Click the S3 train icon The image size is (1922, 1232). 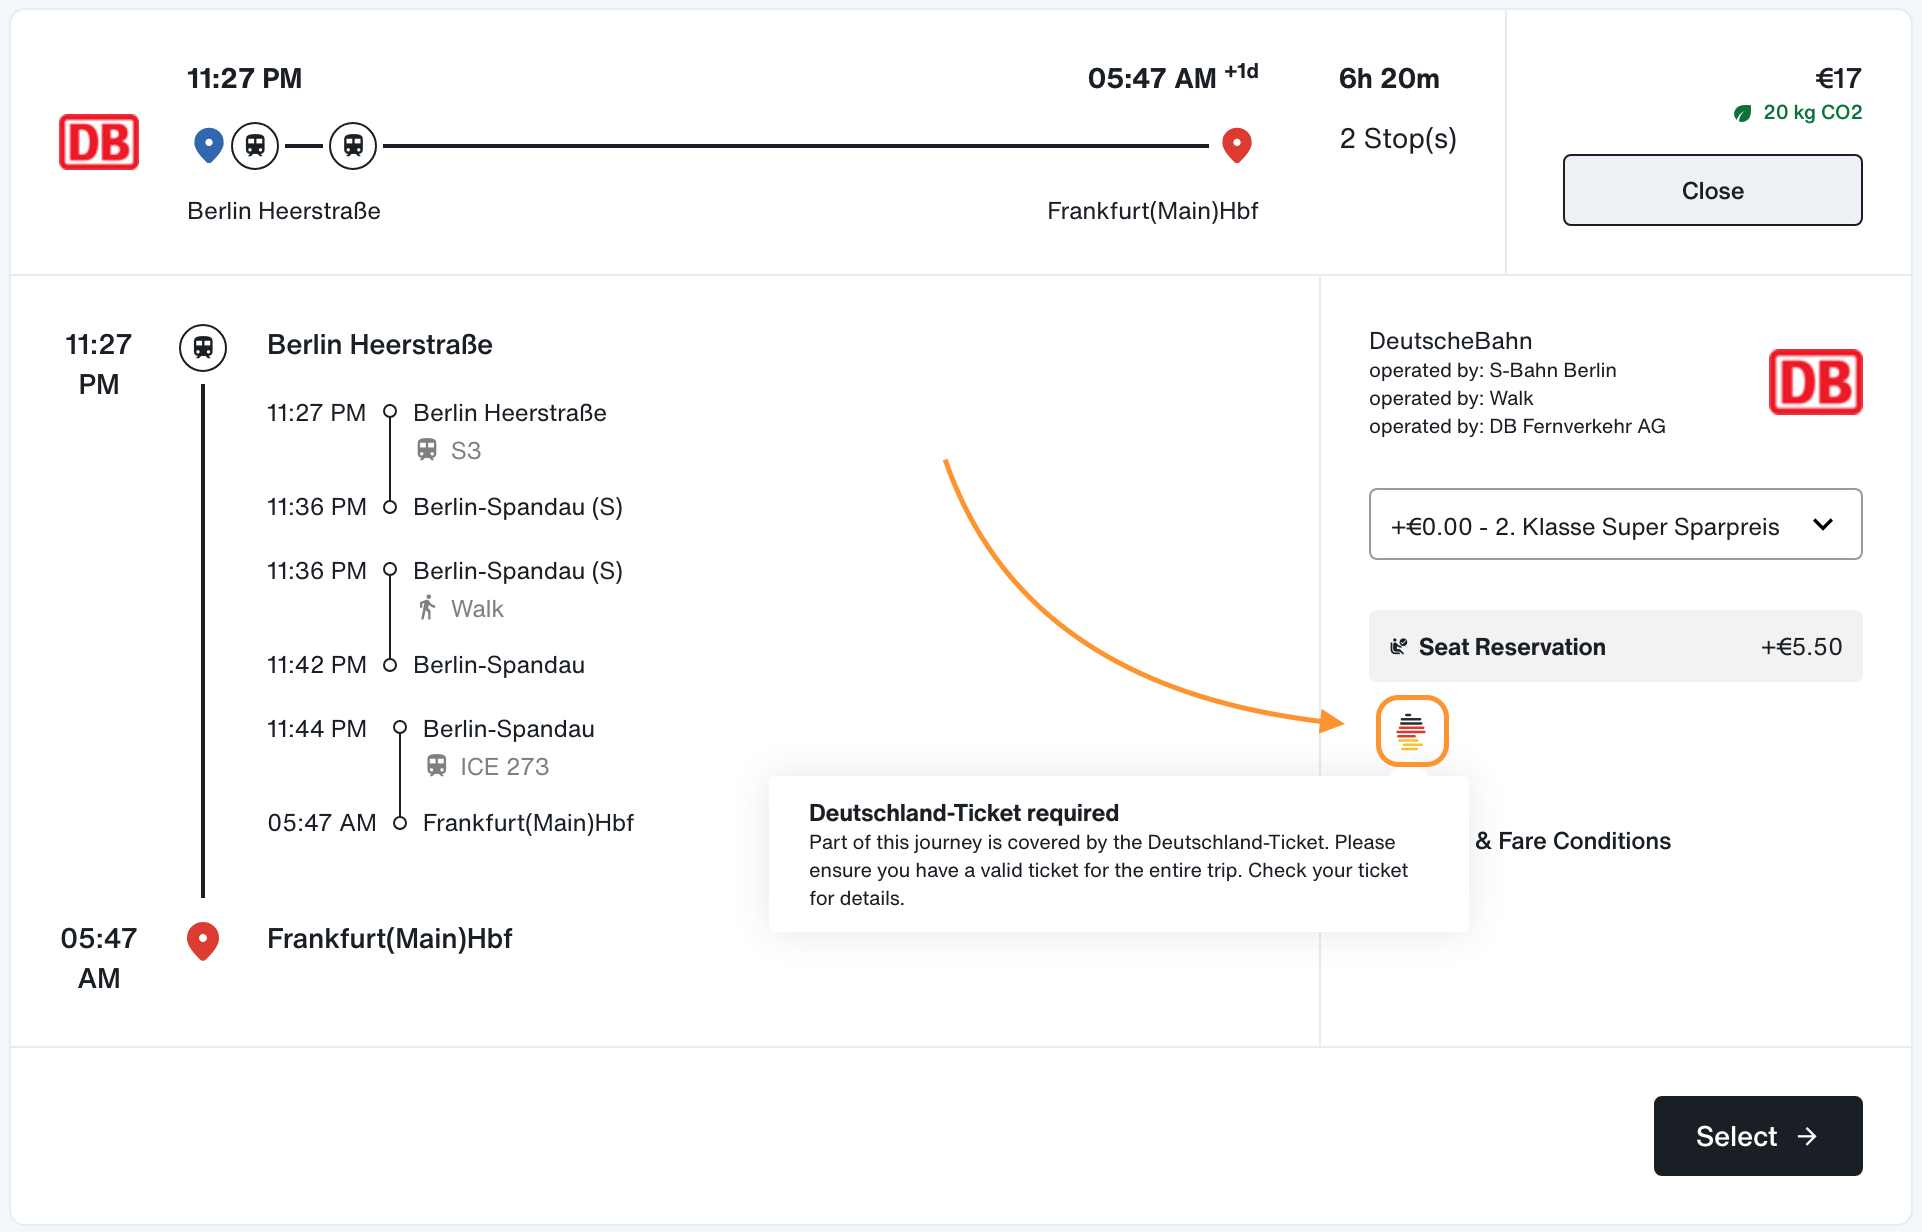tap(427, 450)
